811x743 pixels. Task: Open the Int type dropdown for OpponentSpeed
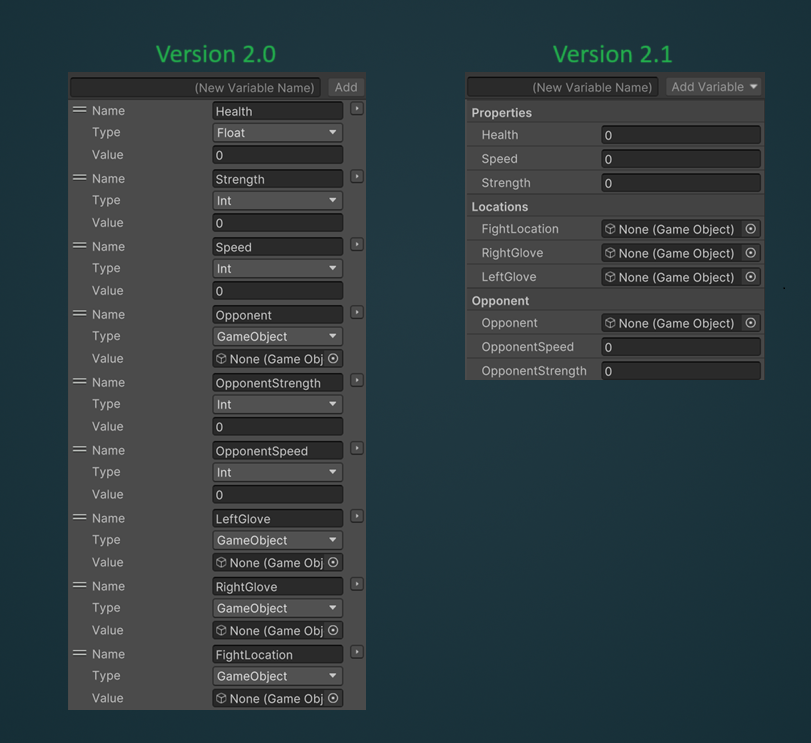[x=278, y=473]
